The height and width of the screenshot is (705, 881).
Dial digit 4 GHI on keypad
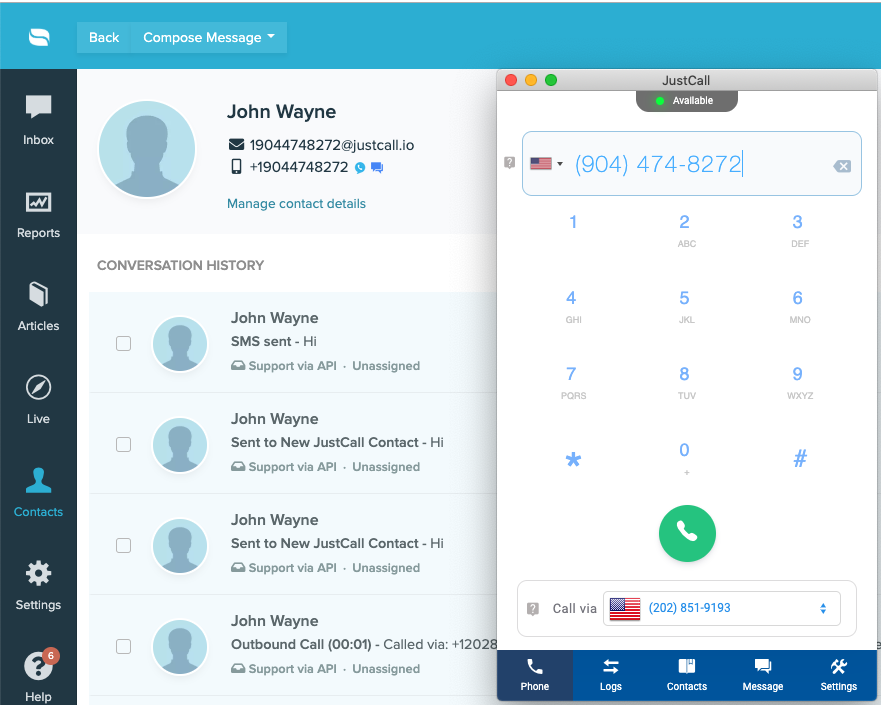coord(572,307)
